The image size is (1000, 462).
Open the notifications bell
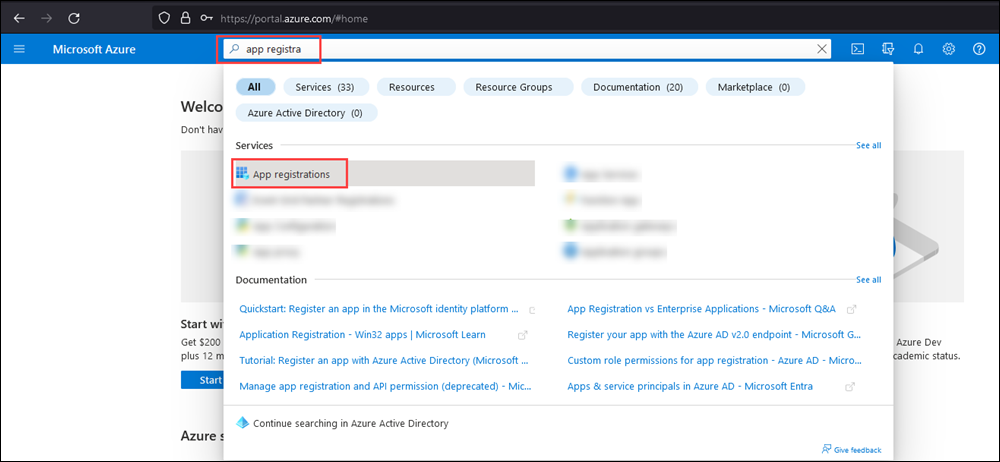click(918, 49)
